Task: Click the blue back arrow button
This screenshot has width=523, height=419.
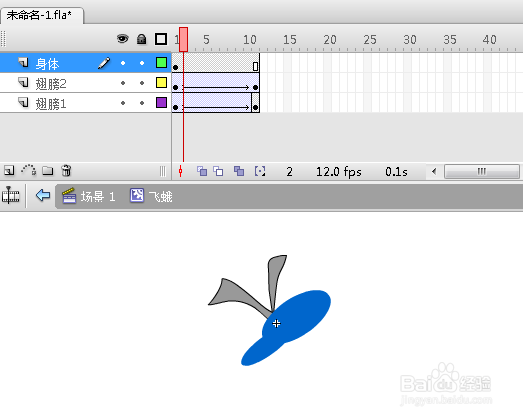Action: click(43, 195)
